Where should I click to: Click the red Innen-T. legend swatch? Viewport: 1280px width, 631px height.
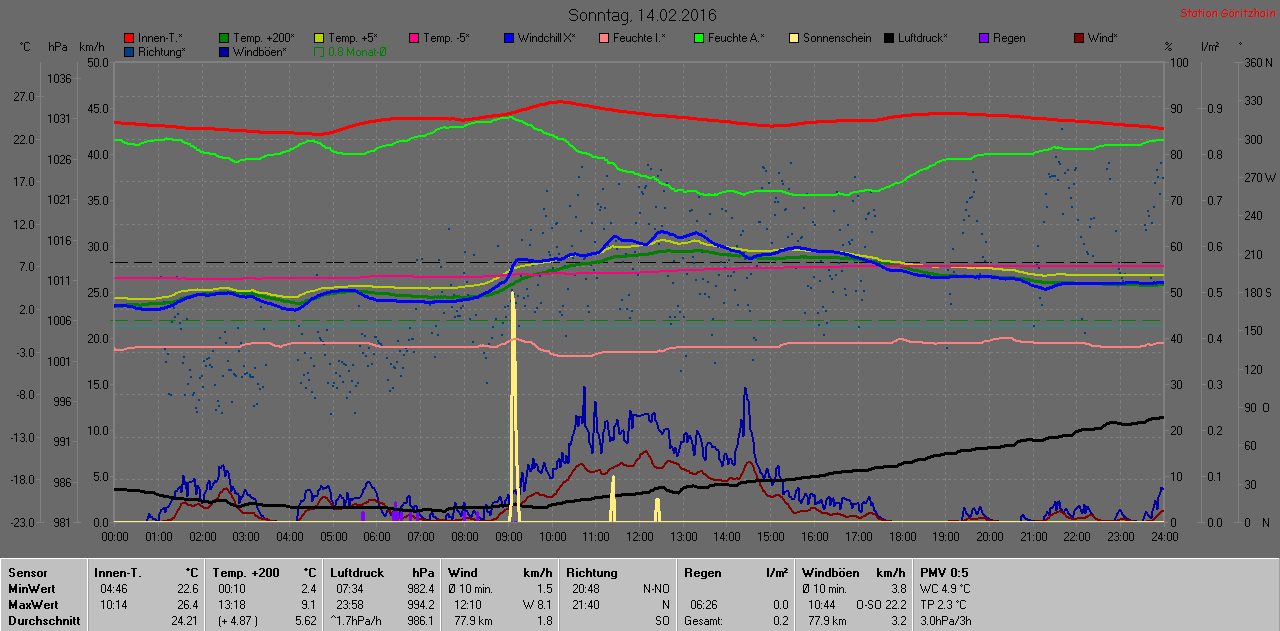(130, 38)
